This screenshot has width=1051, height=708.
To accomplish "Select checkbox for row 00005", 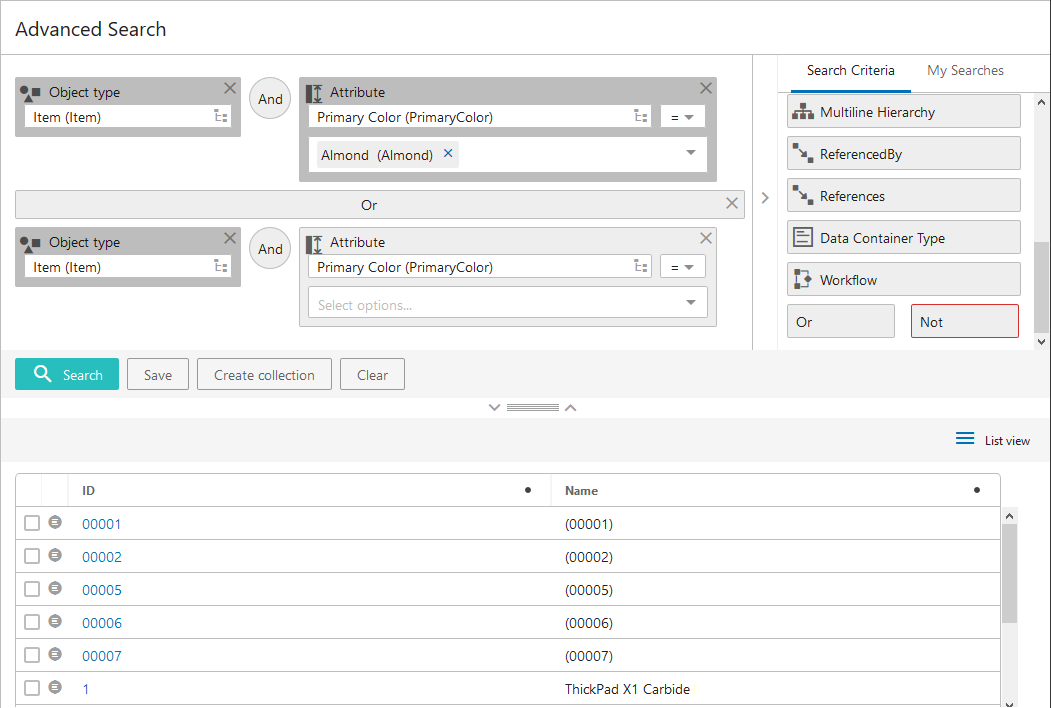I will [32, 589].
